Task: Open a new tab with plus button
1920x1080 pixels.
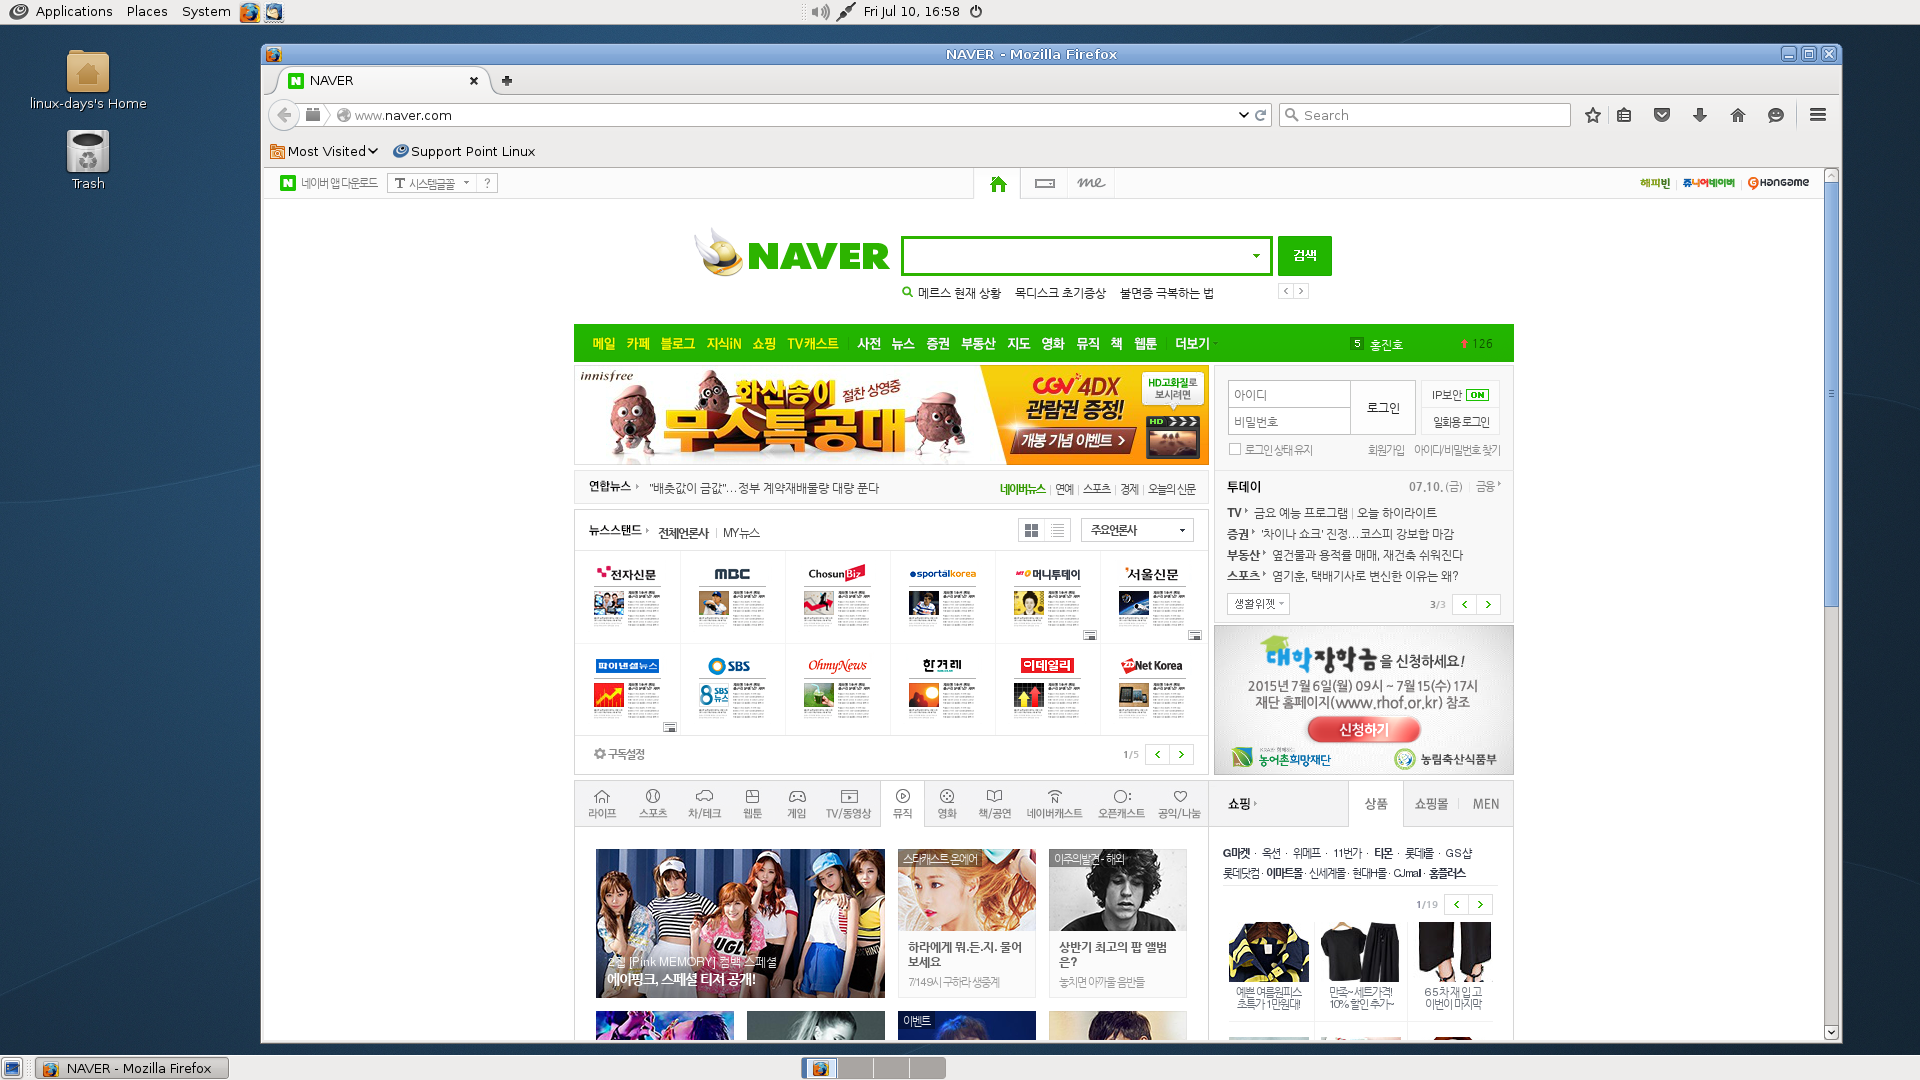Action: [x=507, y=81]
